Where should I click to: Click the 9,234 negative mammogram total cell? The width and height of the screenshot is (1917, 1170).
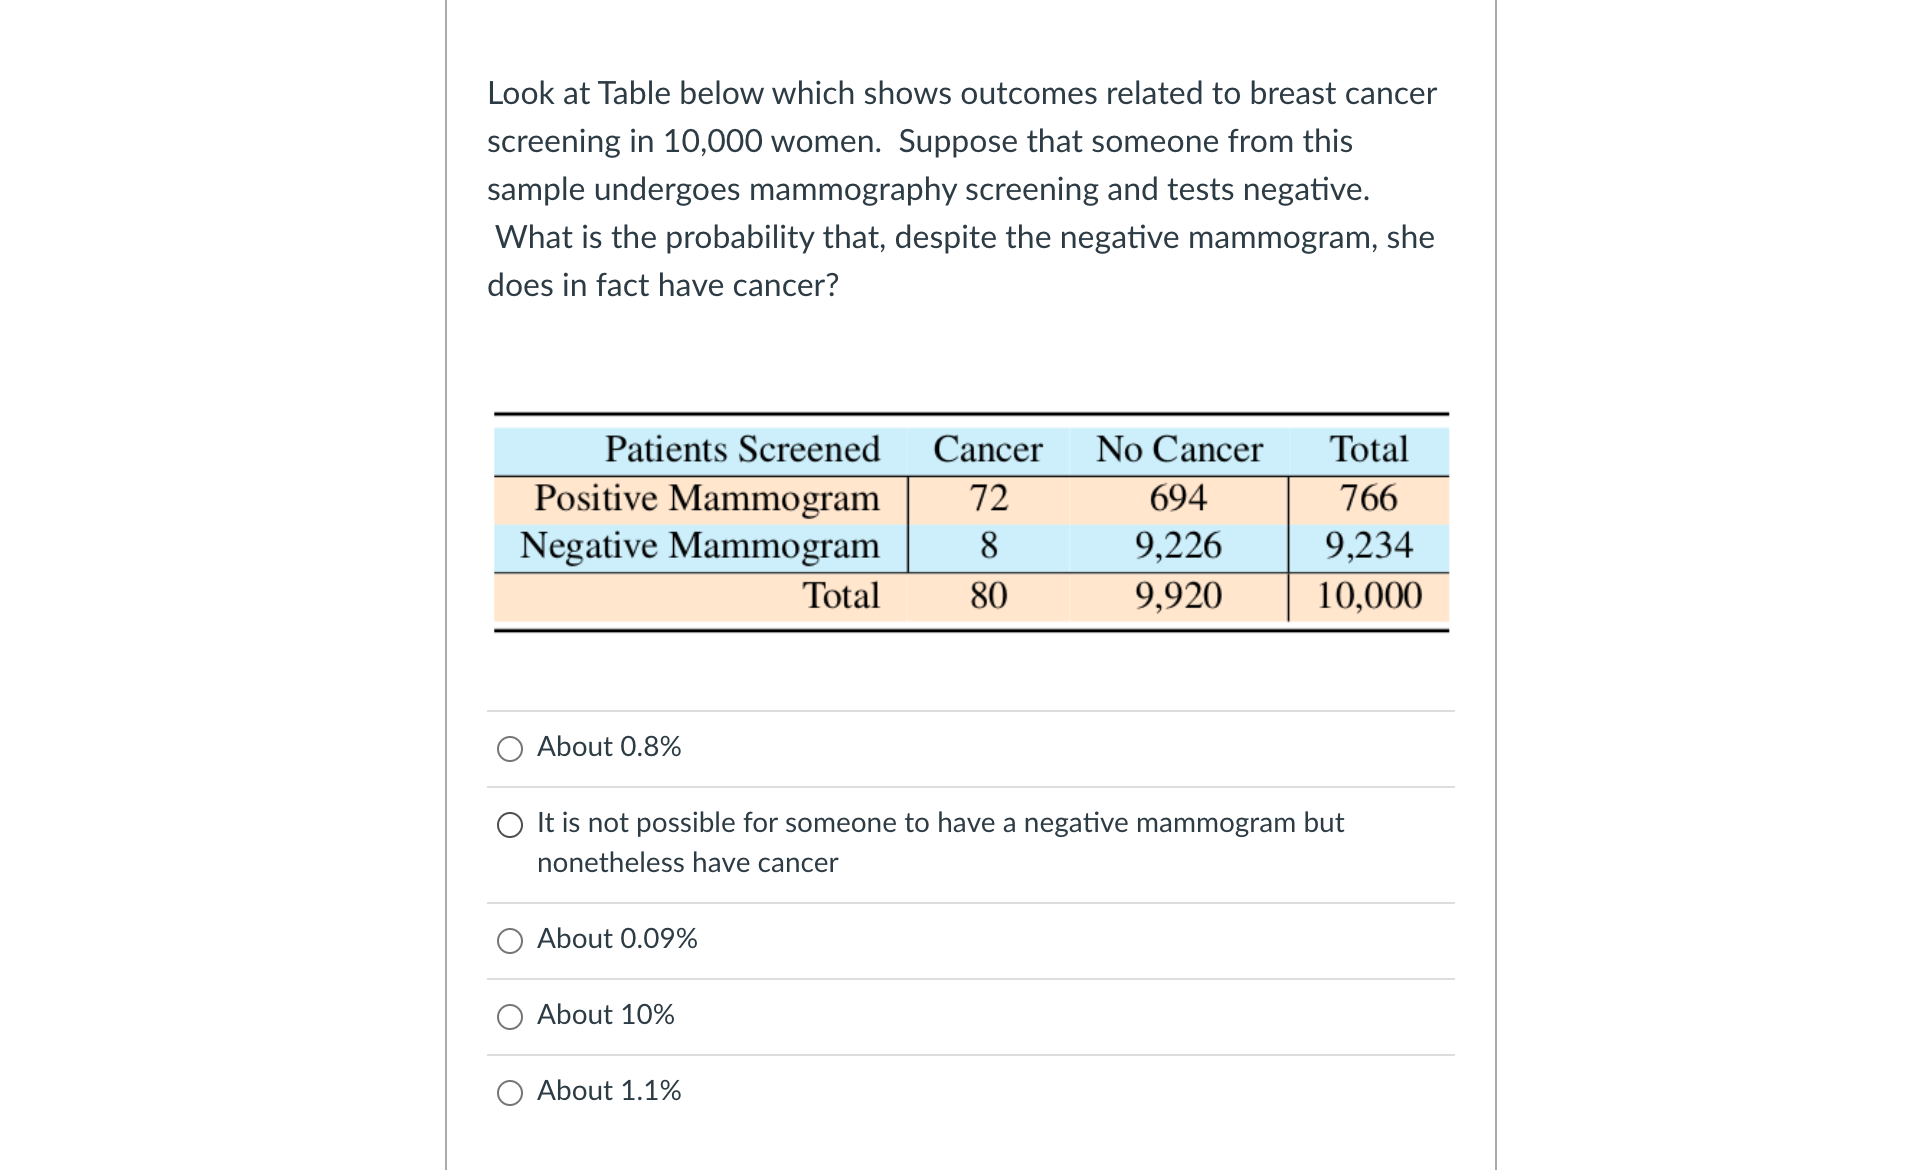click(1369, 546)
